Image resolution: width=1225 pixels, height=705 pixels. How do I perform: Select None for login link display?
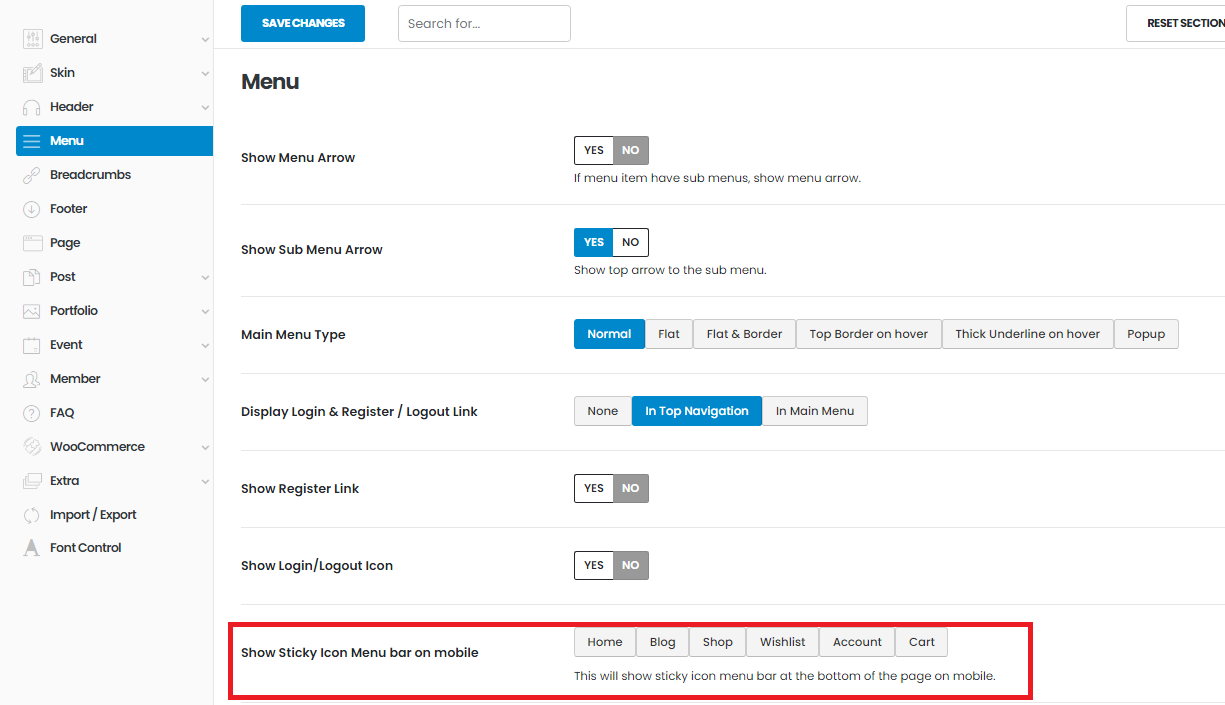click(603, 411)
